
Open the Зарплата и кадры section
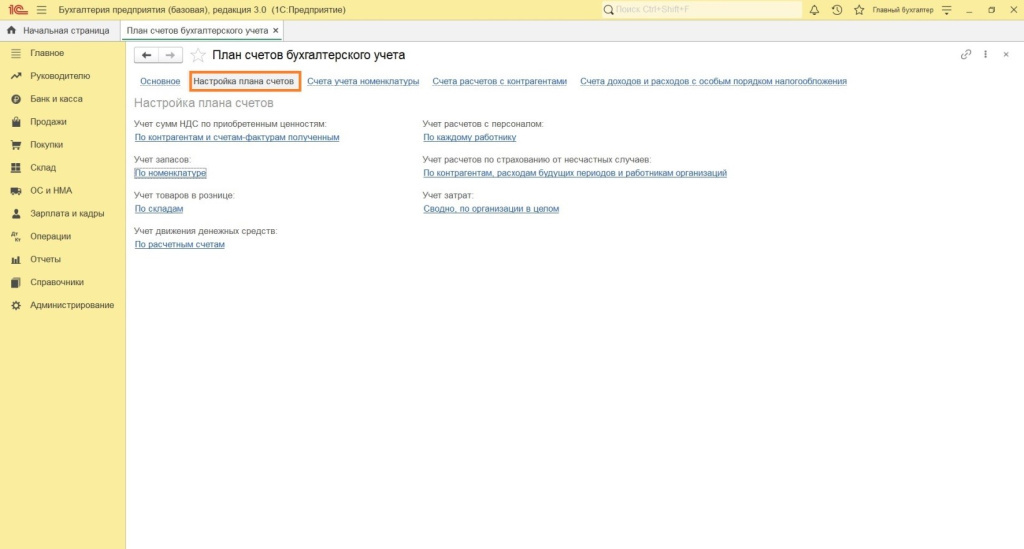click(67, 214)
